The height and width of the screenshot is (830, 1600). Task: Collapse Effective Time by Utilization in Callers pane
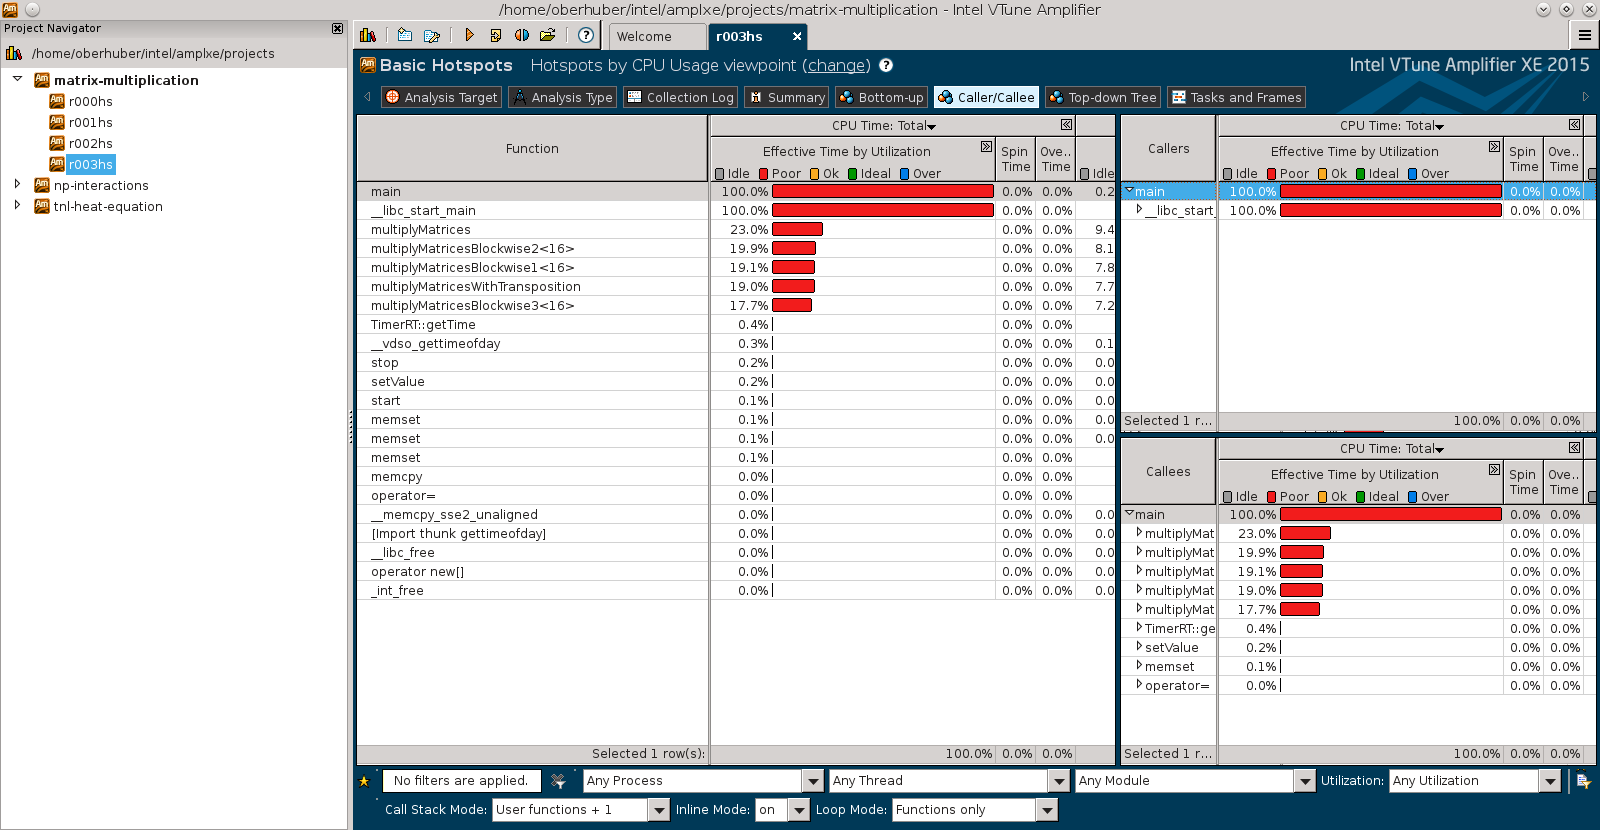point(1494,146)
